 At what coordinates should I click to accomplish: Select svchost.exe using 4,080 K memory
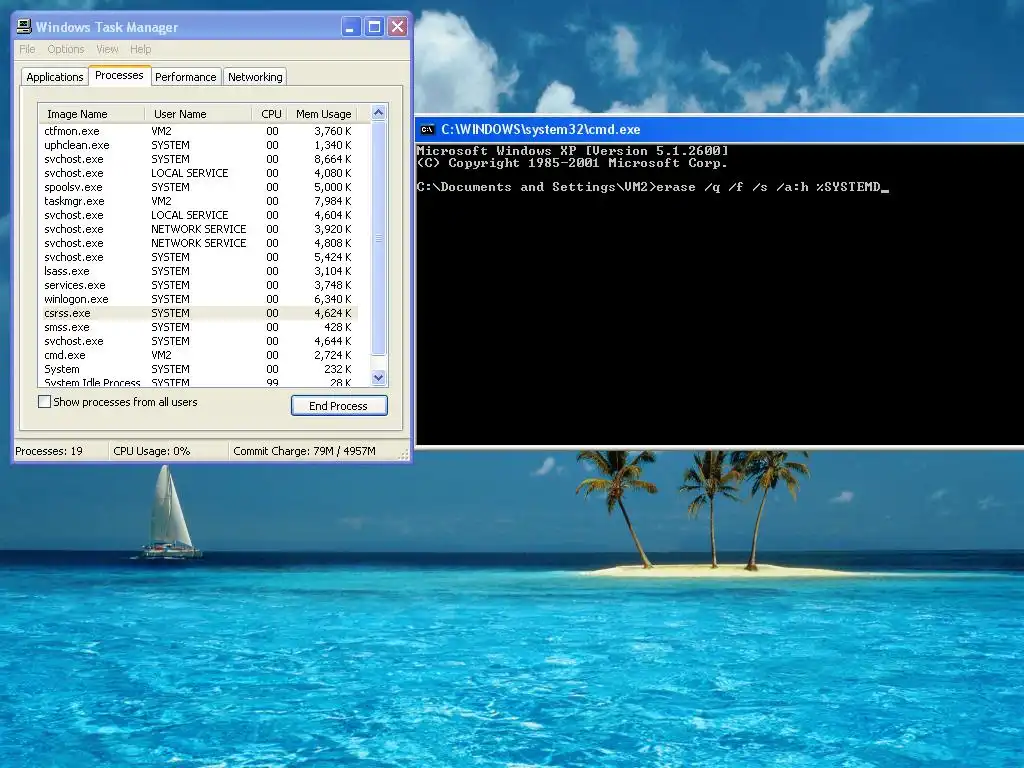coord(198,173)
